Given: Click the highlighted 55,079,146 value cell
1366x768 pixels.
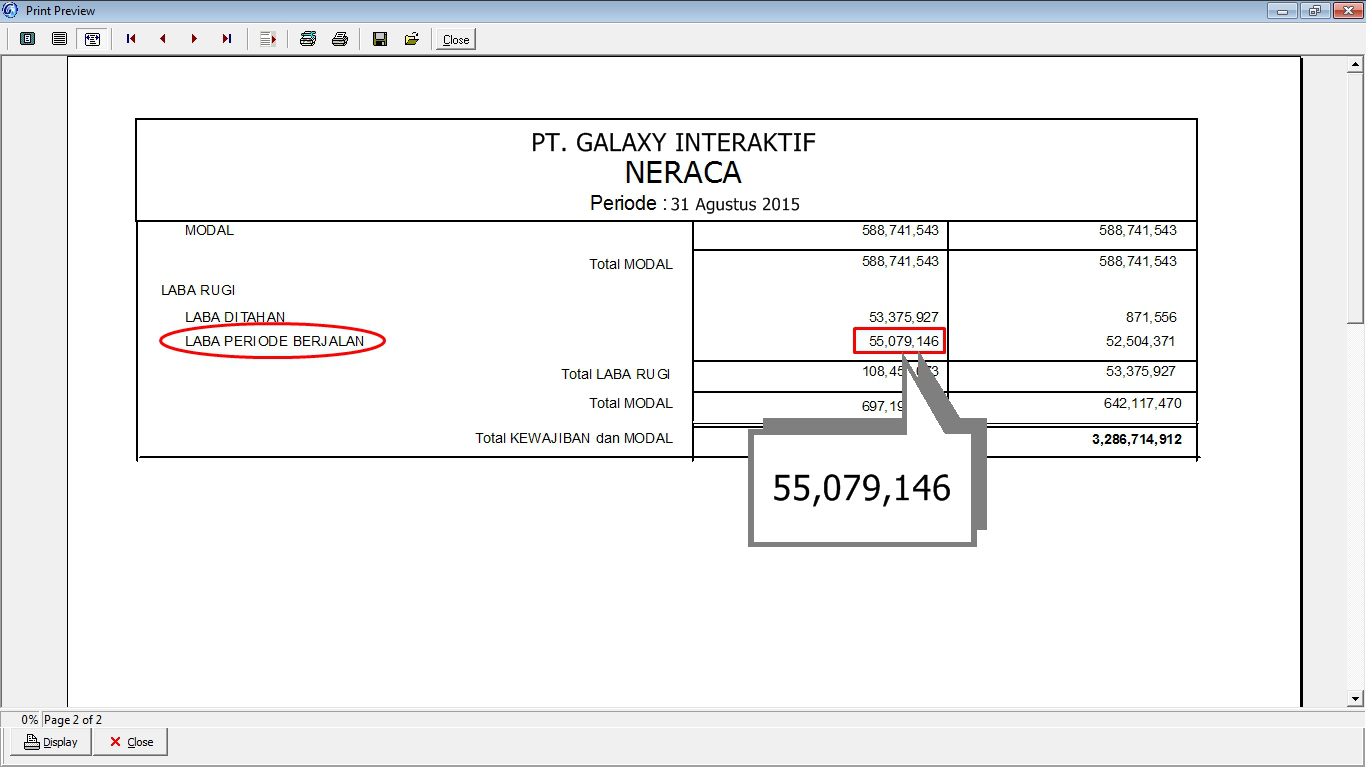Looking at the screenshot, I should (899, 341).
